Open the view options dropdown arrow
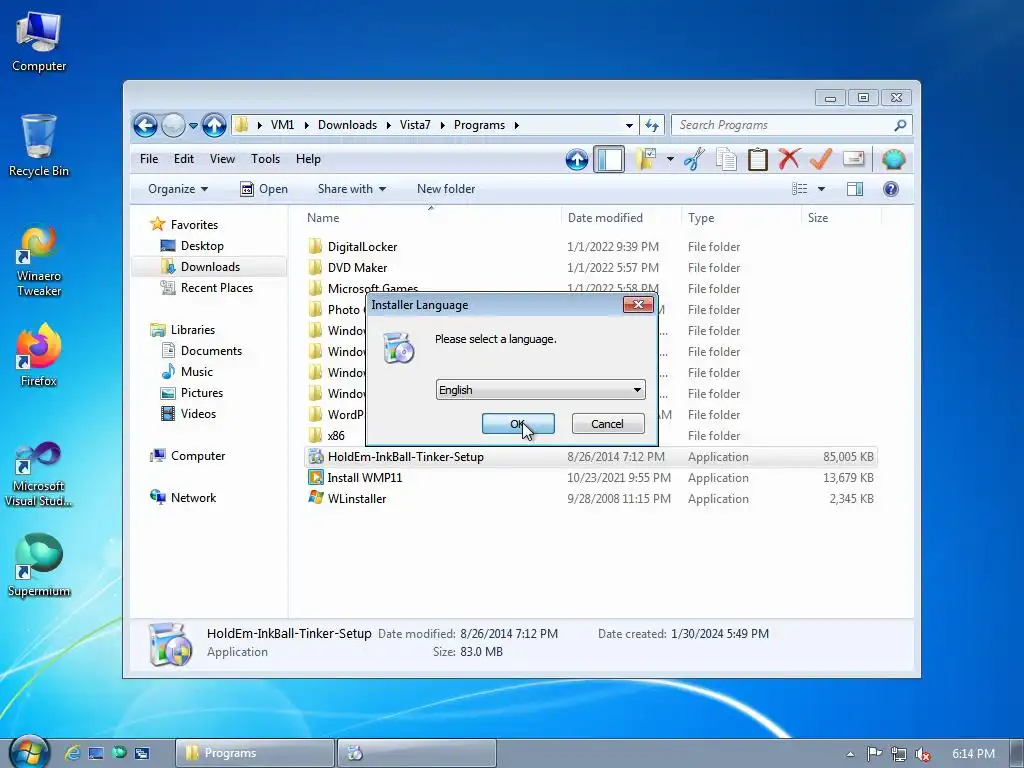The width and height of the screenshot is (1024, 768). click(x=822, y=189)
